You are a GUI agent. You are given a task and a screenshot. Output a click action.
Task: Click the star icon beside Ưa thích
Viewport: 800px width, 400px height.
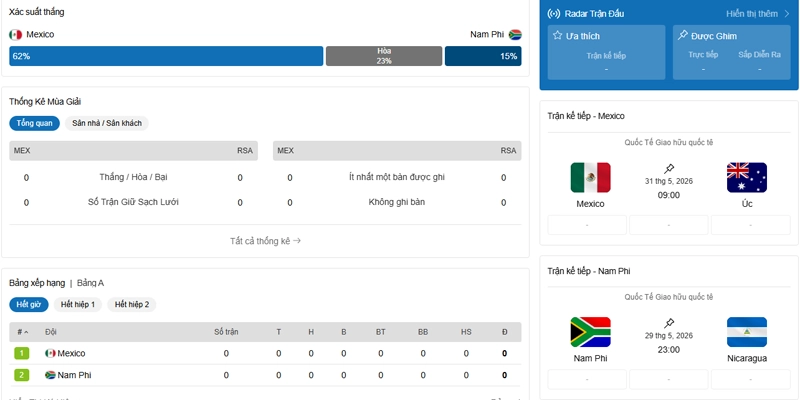click(x=558, y=35)
